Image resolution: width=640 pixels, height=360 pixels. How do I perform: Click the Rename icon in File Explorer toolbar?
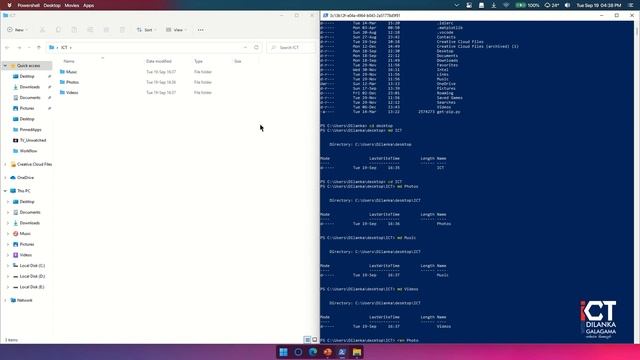point(90,30)
